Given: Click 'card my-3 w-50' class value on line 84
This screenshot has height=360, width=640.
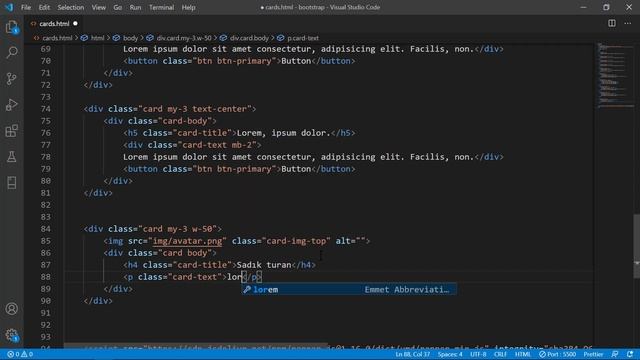Looking at the screenshot, I should [x=178, y=229].
